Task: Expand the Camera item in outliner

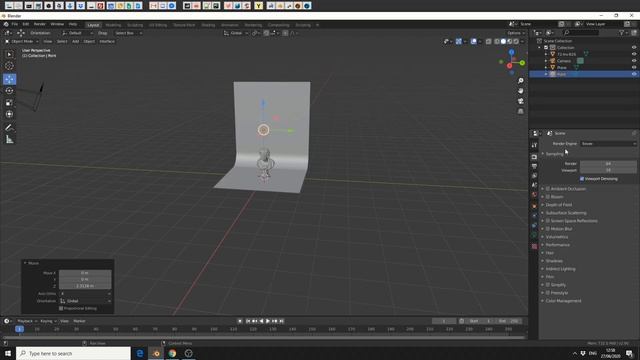Action: click(546, 61)
